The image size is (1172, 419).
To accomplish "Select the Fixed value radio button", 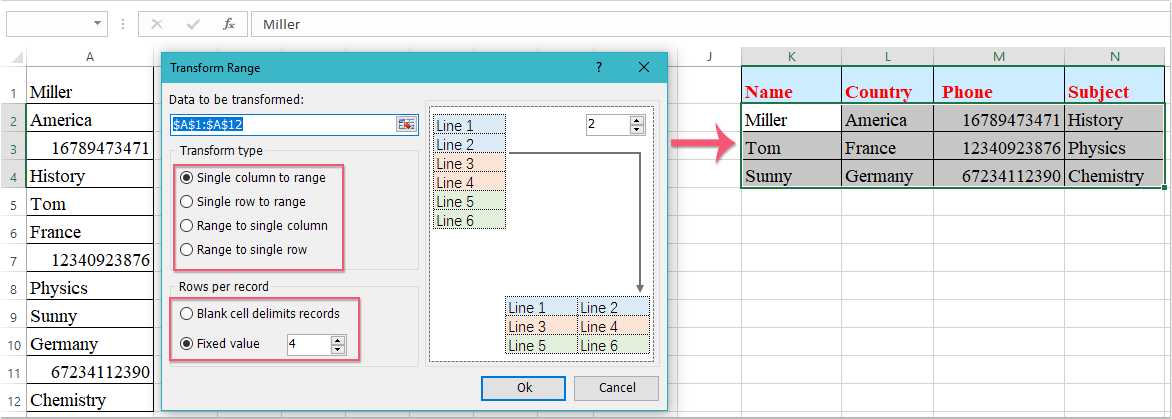I will coord(187,343).
